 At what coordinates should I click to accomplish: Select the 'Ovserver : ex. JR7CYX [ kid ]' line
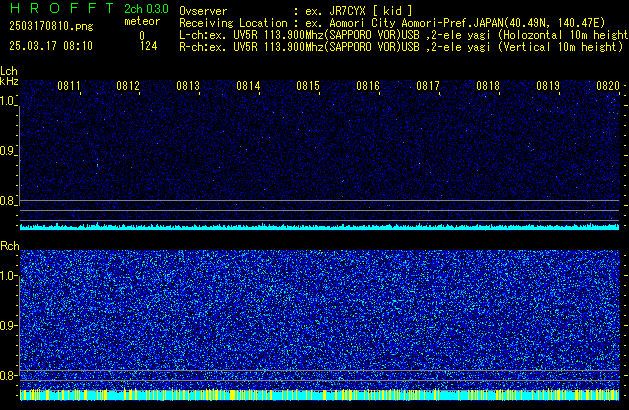(x=296, y=11)
